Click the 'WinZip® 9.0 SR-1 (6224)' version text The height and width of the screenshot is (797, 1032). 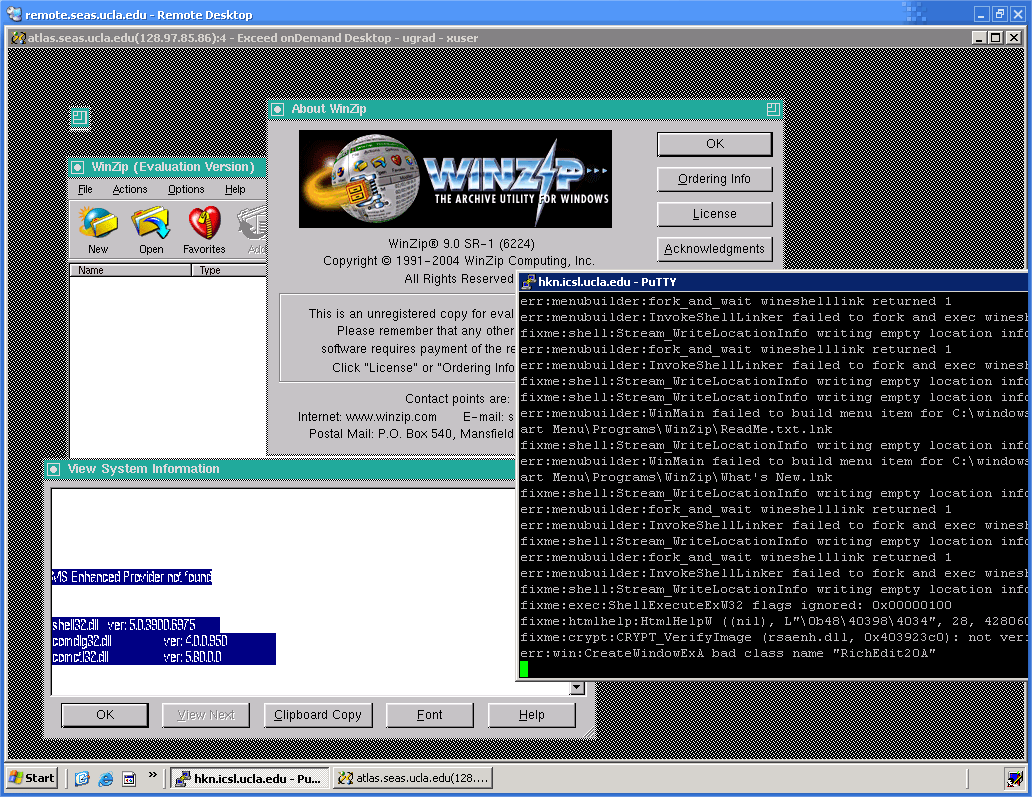tap(461, 244)
